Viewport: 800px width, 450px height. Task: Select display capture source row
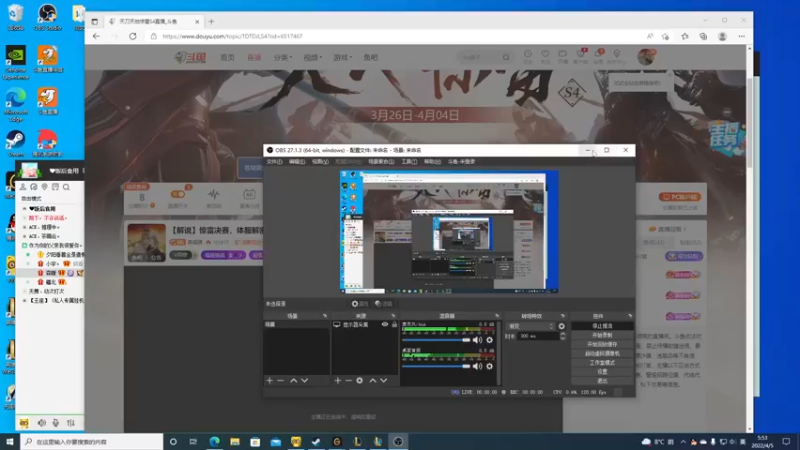[365, 324]
